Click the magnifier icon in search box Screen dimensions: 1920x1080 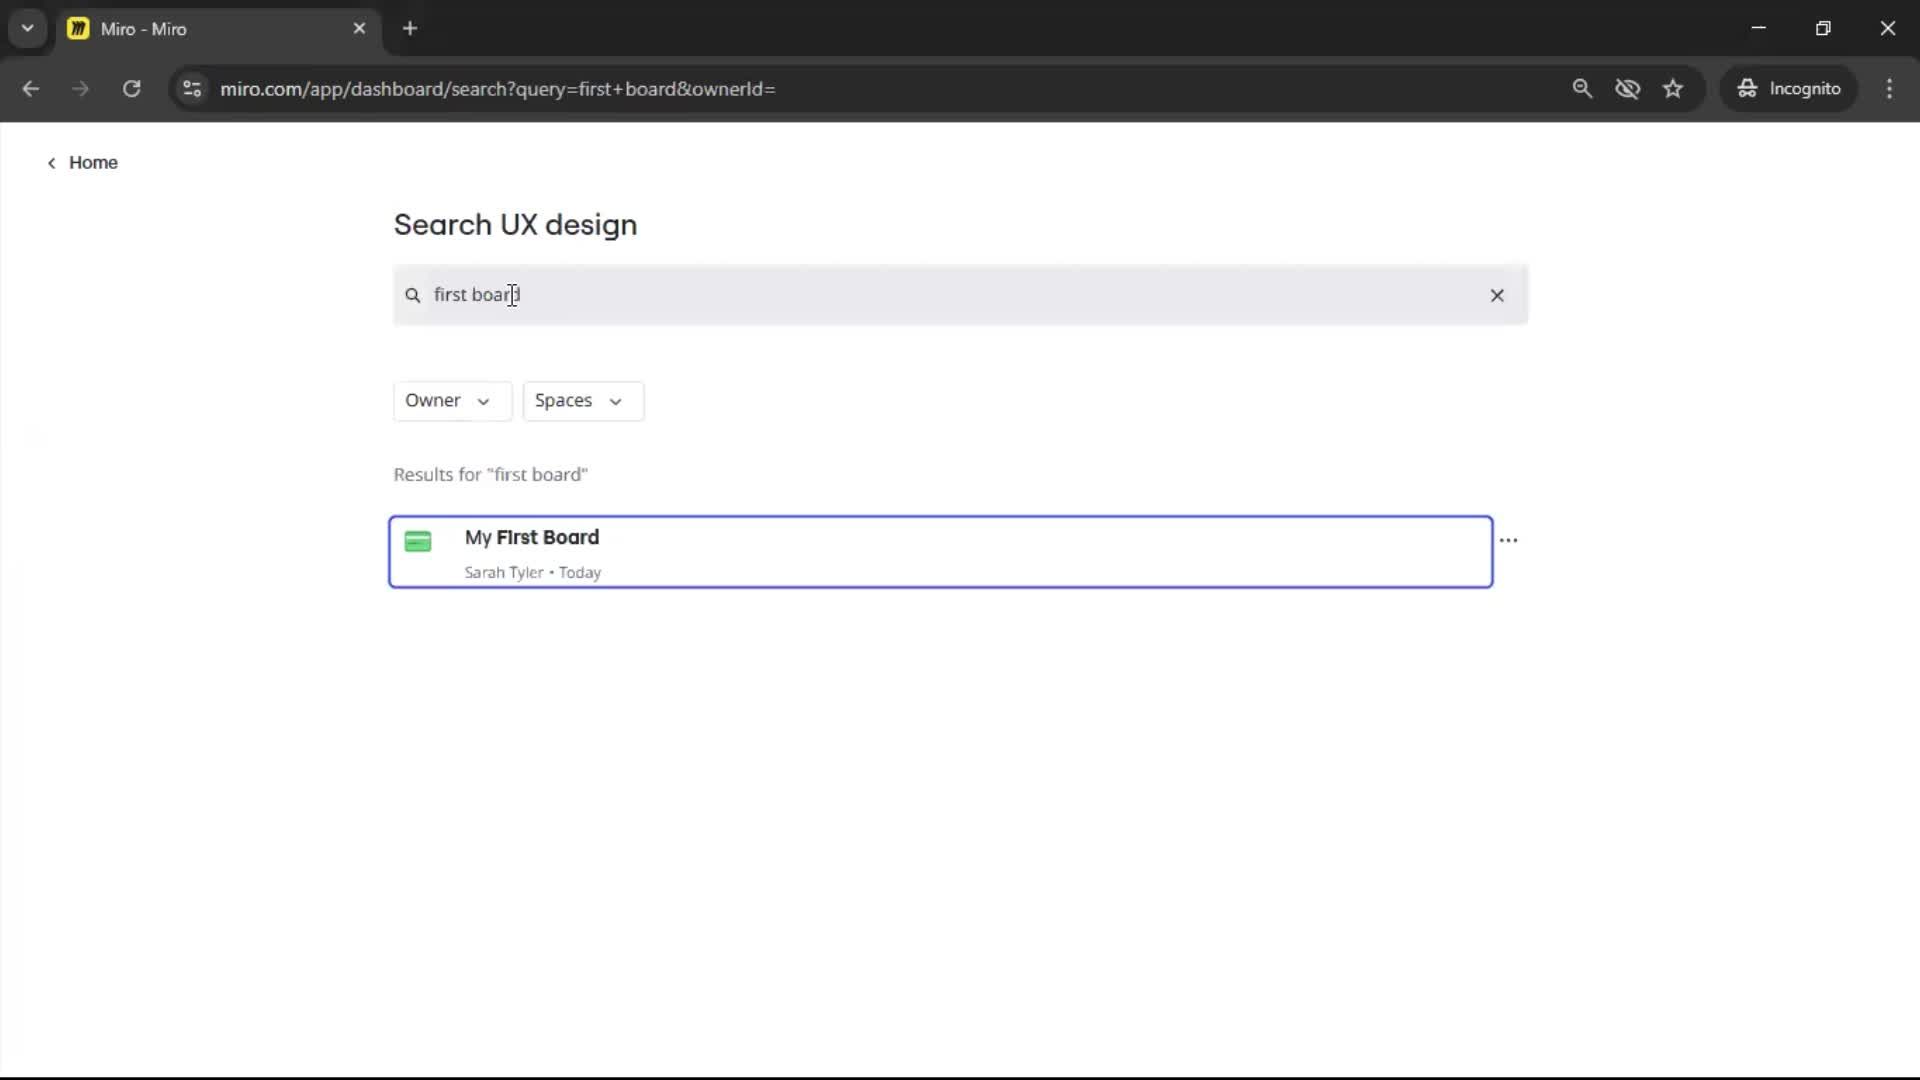coord(413,295)
